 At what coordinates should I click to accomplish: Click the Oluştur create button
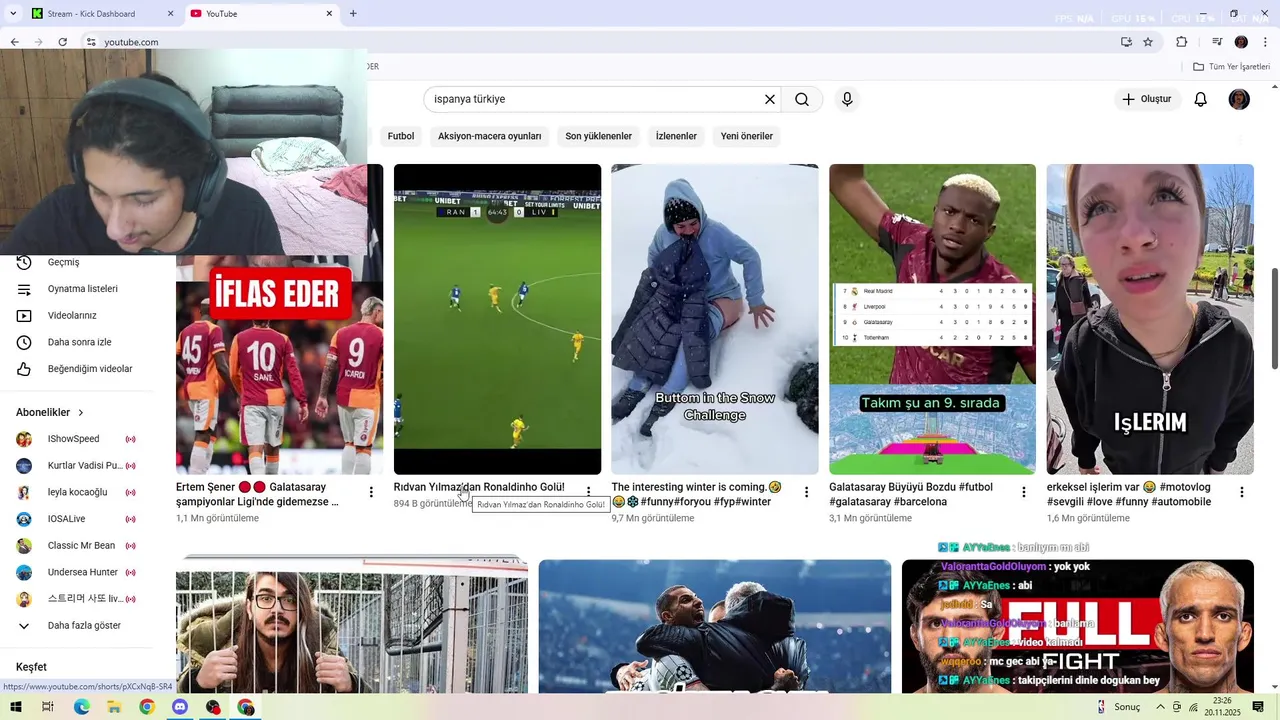1148,99
